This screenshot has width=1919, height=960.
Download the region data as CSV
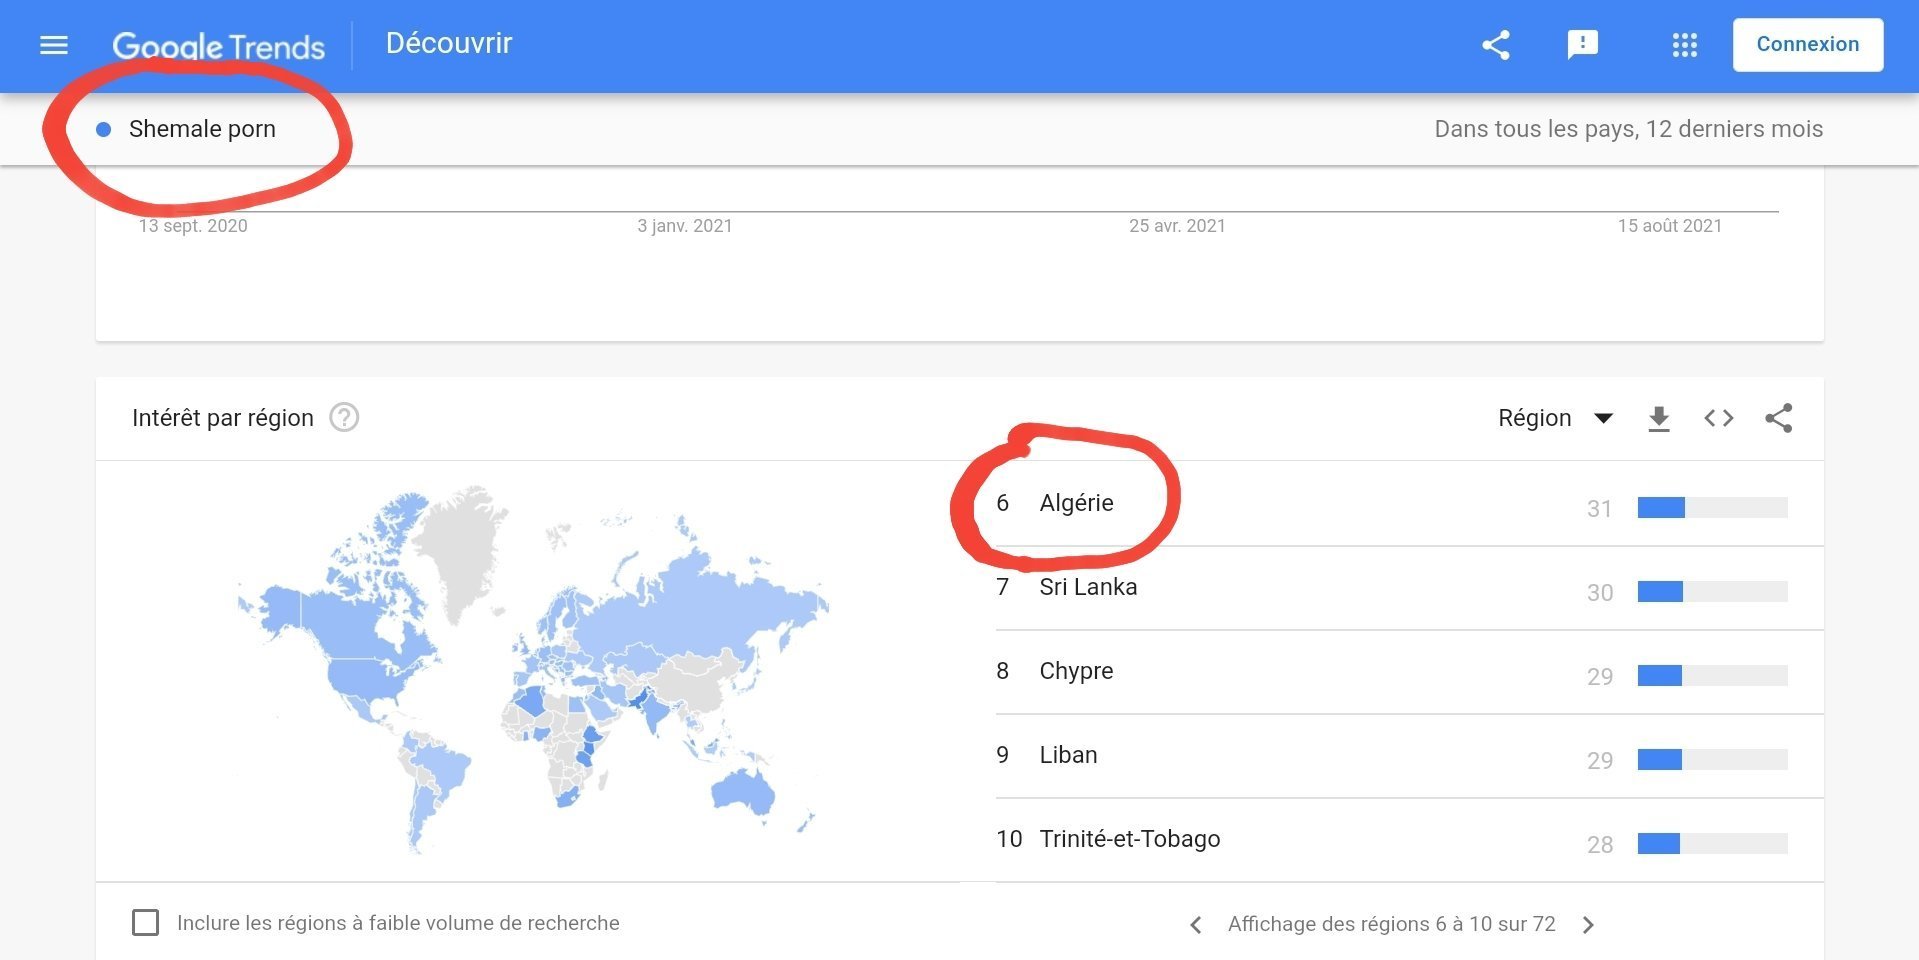pos(1658,418)
